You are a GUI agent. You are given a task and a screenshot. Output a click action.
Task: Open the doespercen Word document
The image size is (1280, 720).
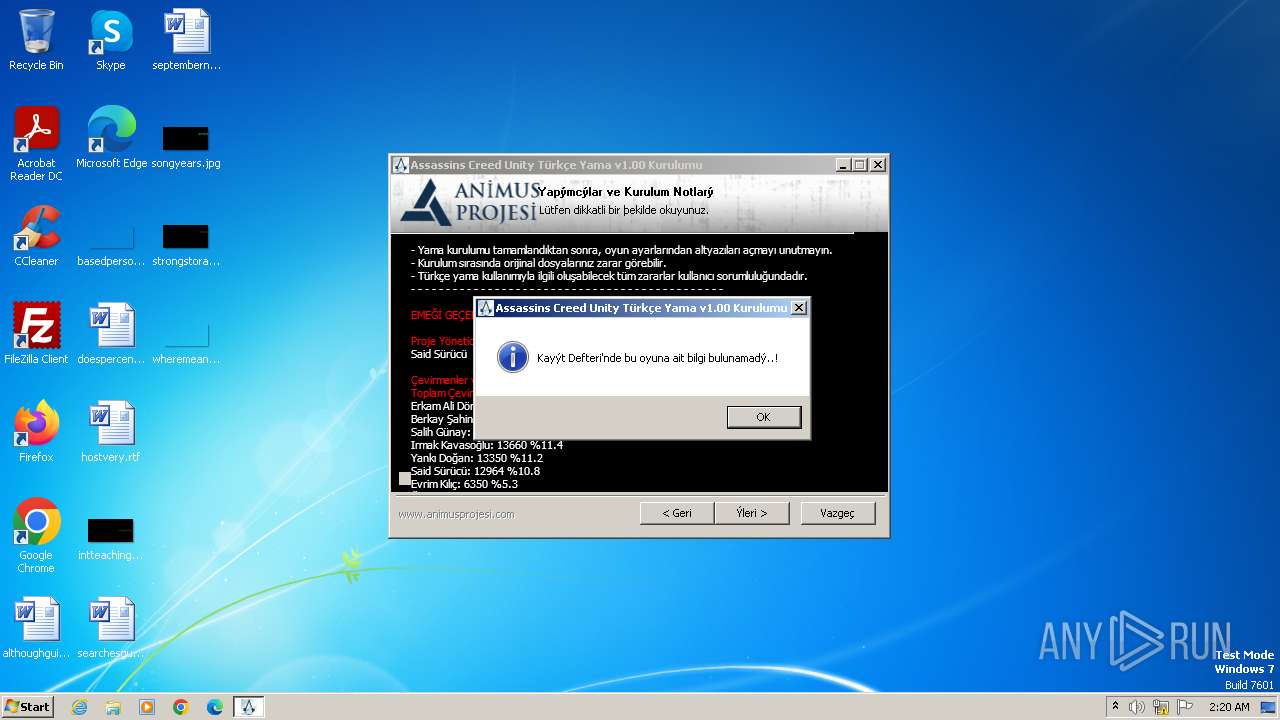pos(111,333)
